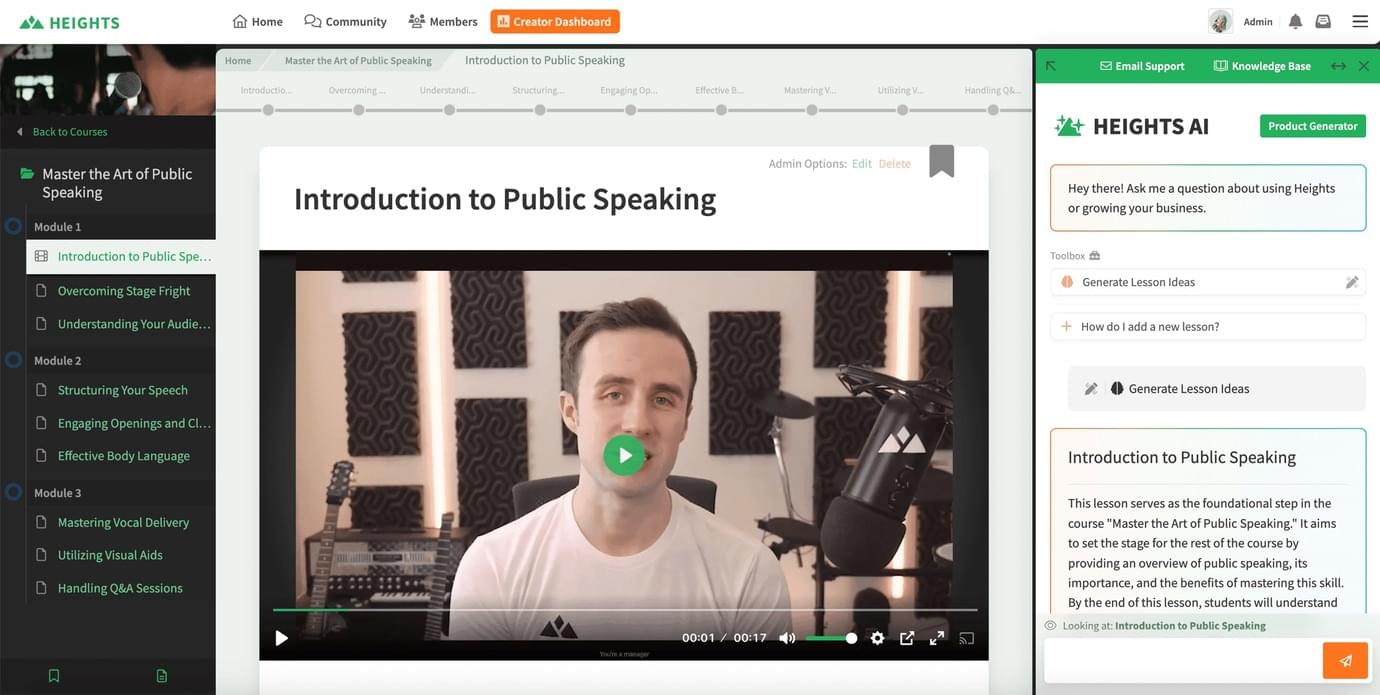
Task: Open the inbox tray icon
Action: (1323, 21)
